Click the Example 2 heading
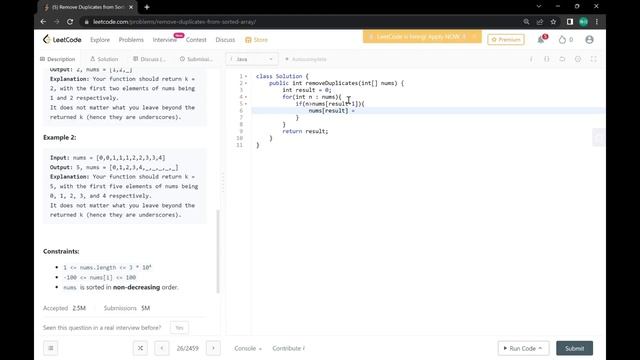 click(60, 138)
